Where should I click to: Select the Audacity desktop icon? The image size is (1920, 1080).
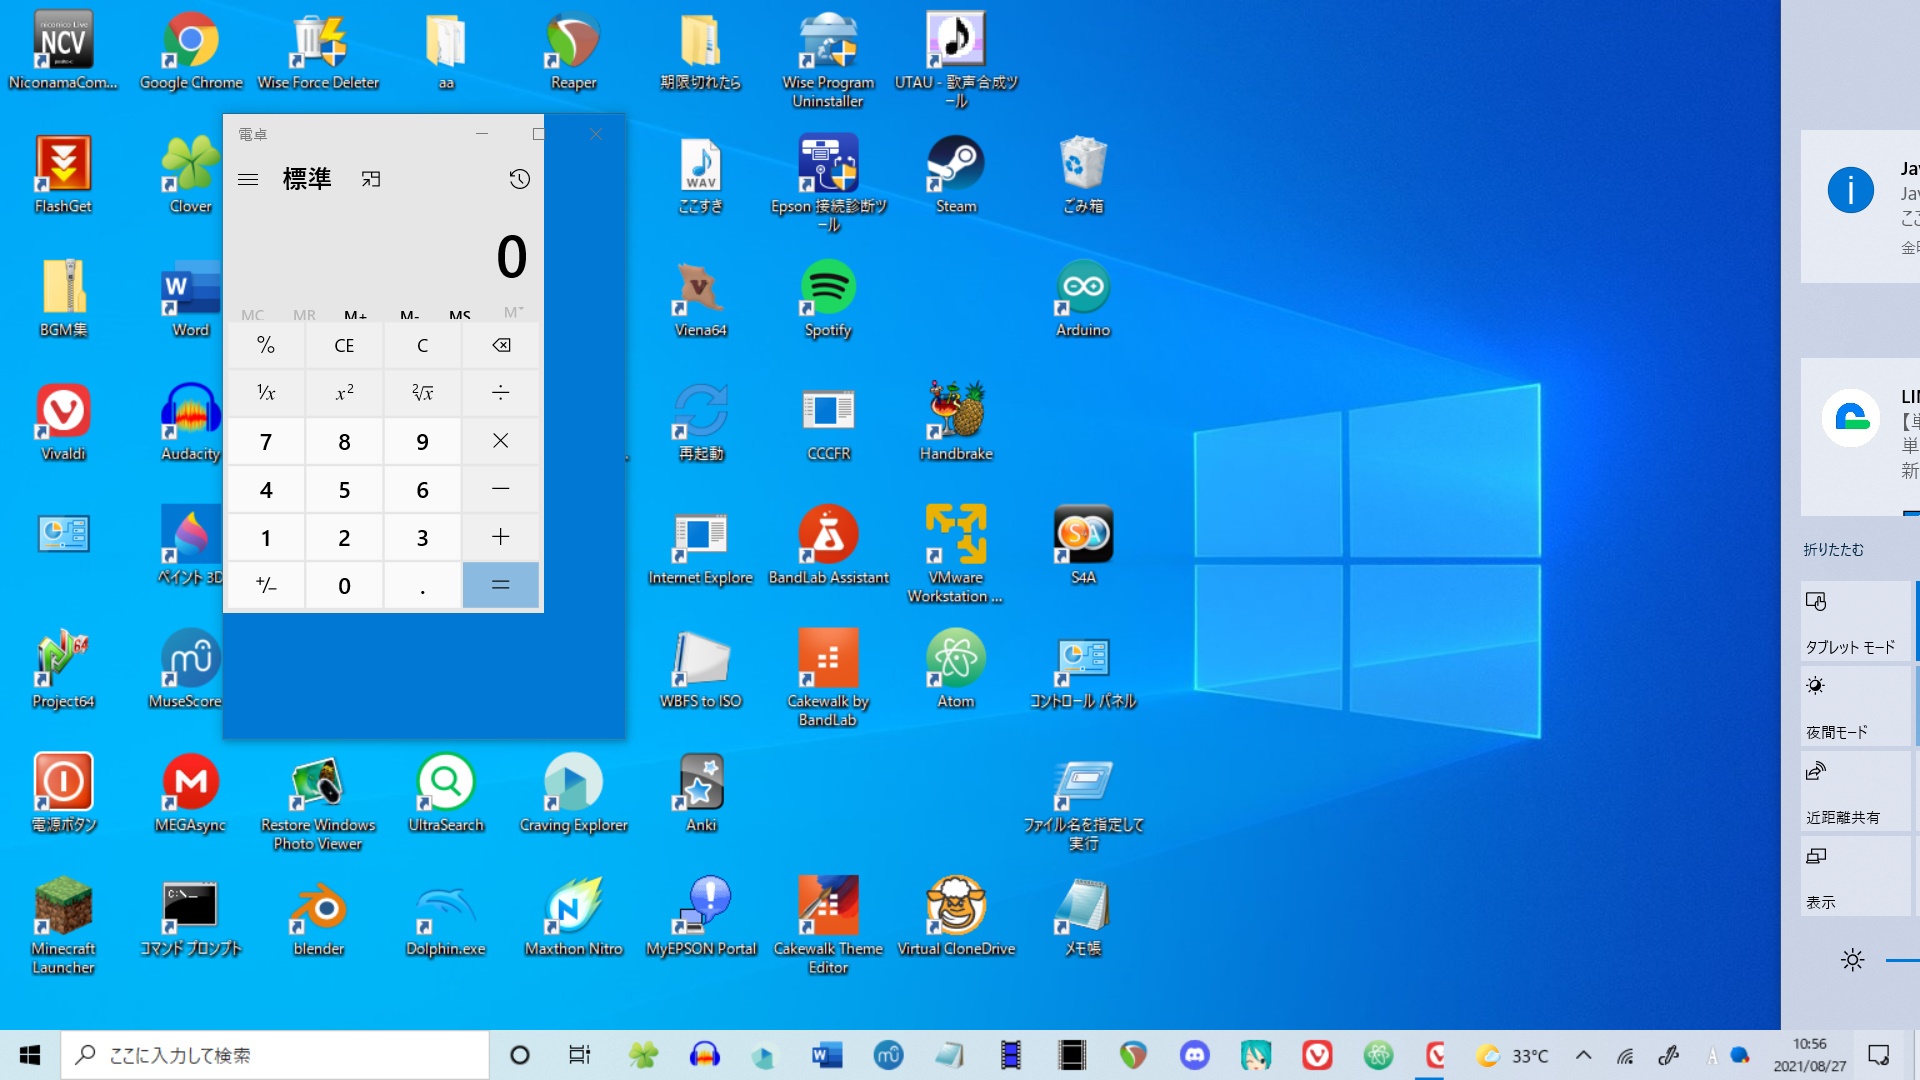click(190, 422)
